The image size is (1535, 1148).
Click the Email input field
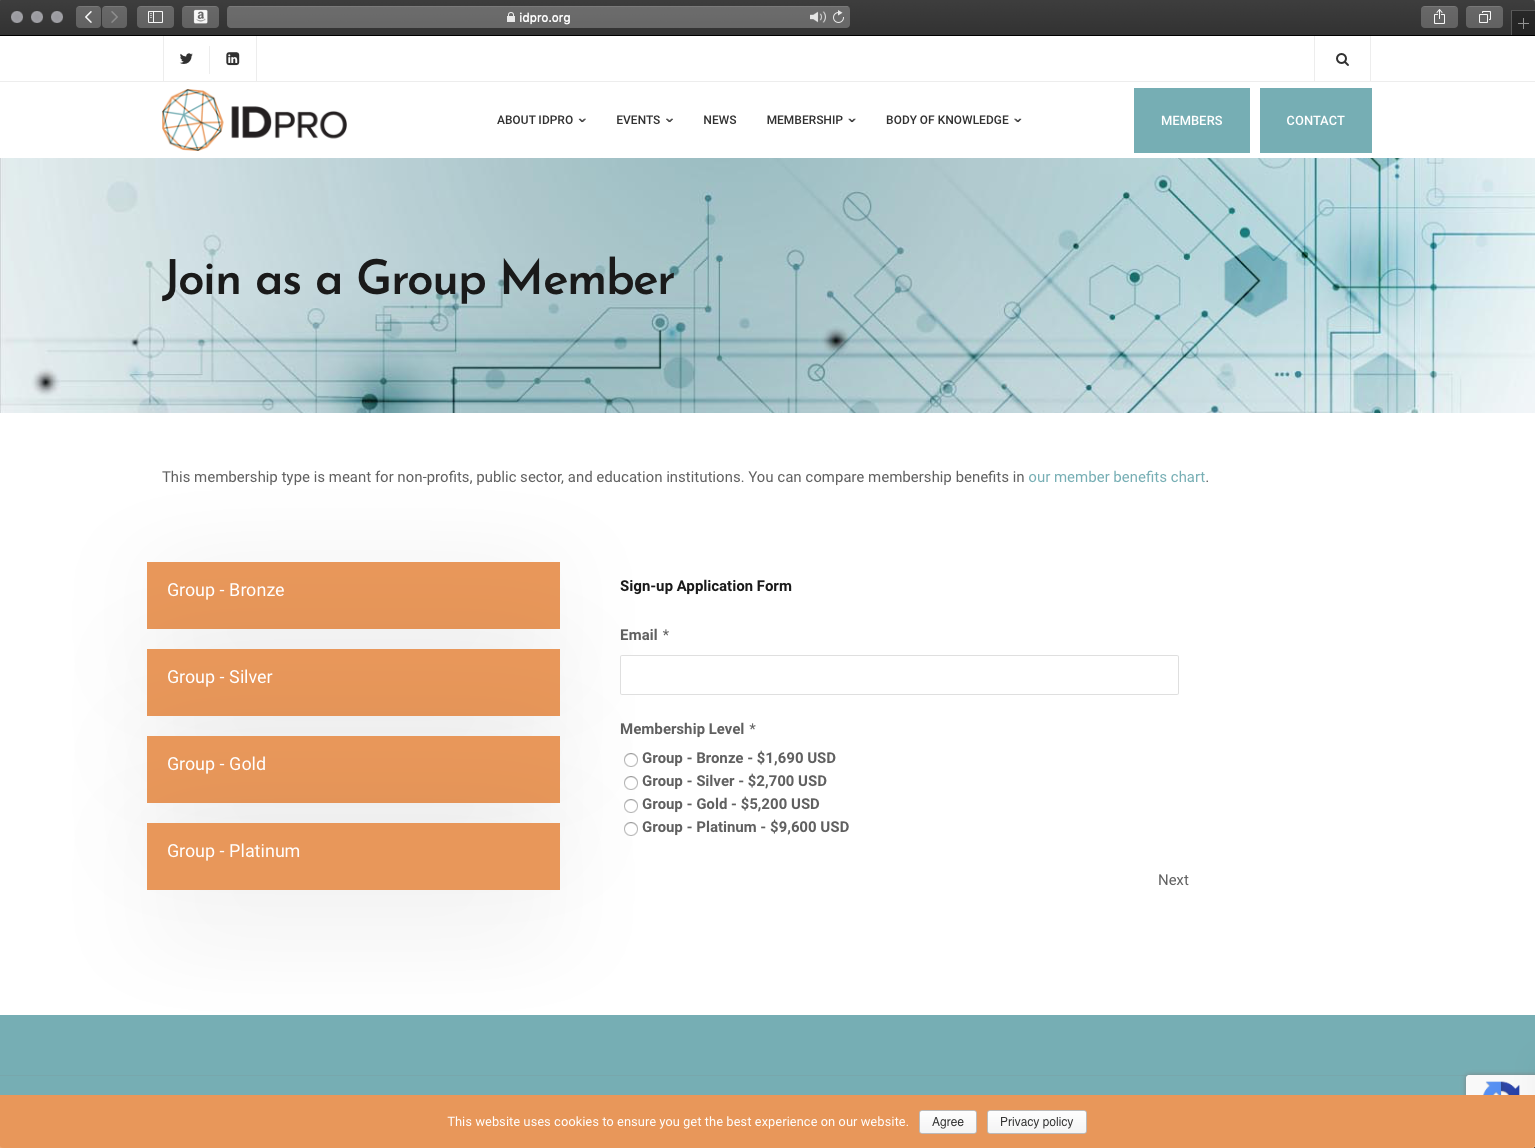tap(898, 675)
